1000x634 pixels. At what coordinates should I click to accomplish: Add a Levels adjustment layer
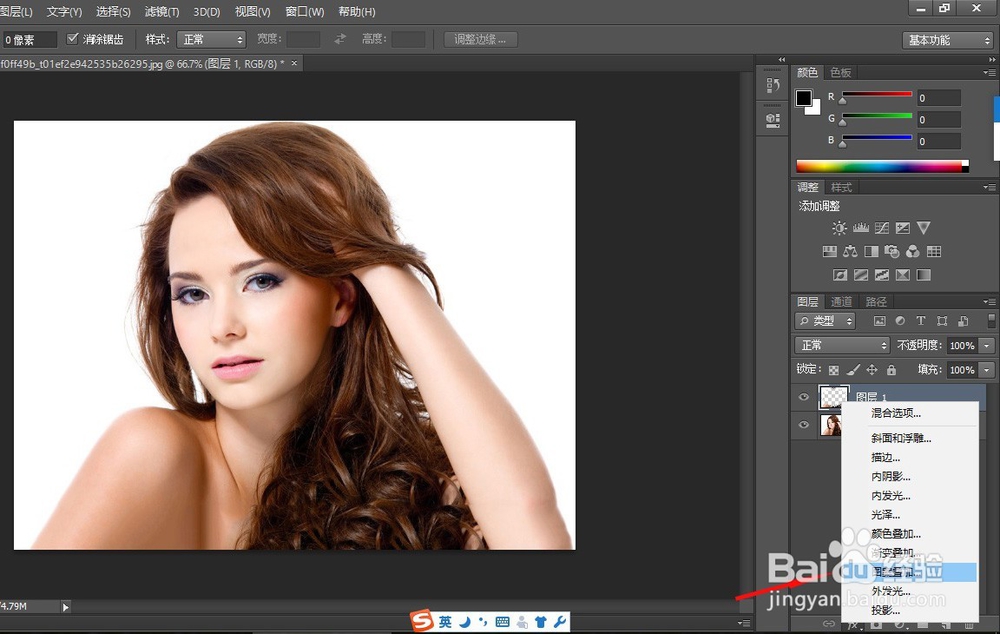click(861, 228)
